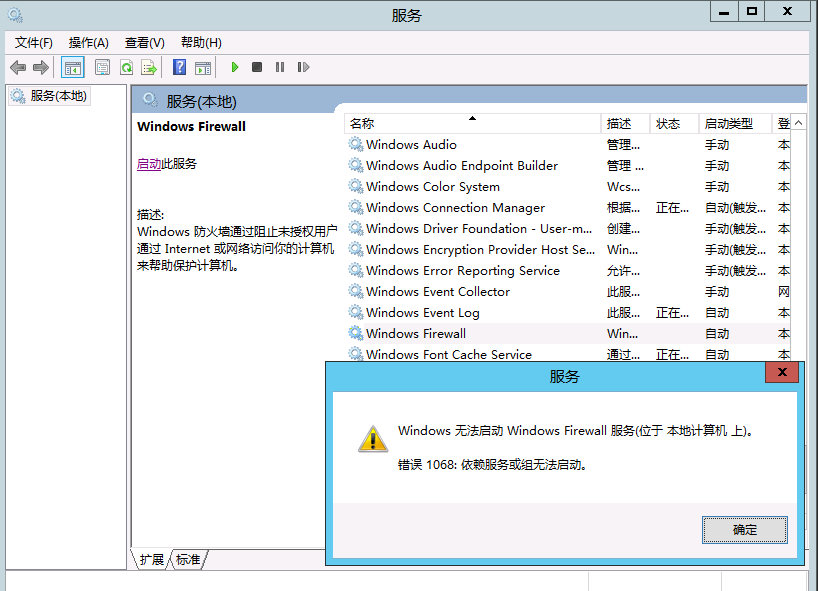Click 正在... status of Windows Event Log
The image size is (818, 591).
click(x=672, y=312)
